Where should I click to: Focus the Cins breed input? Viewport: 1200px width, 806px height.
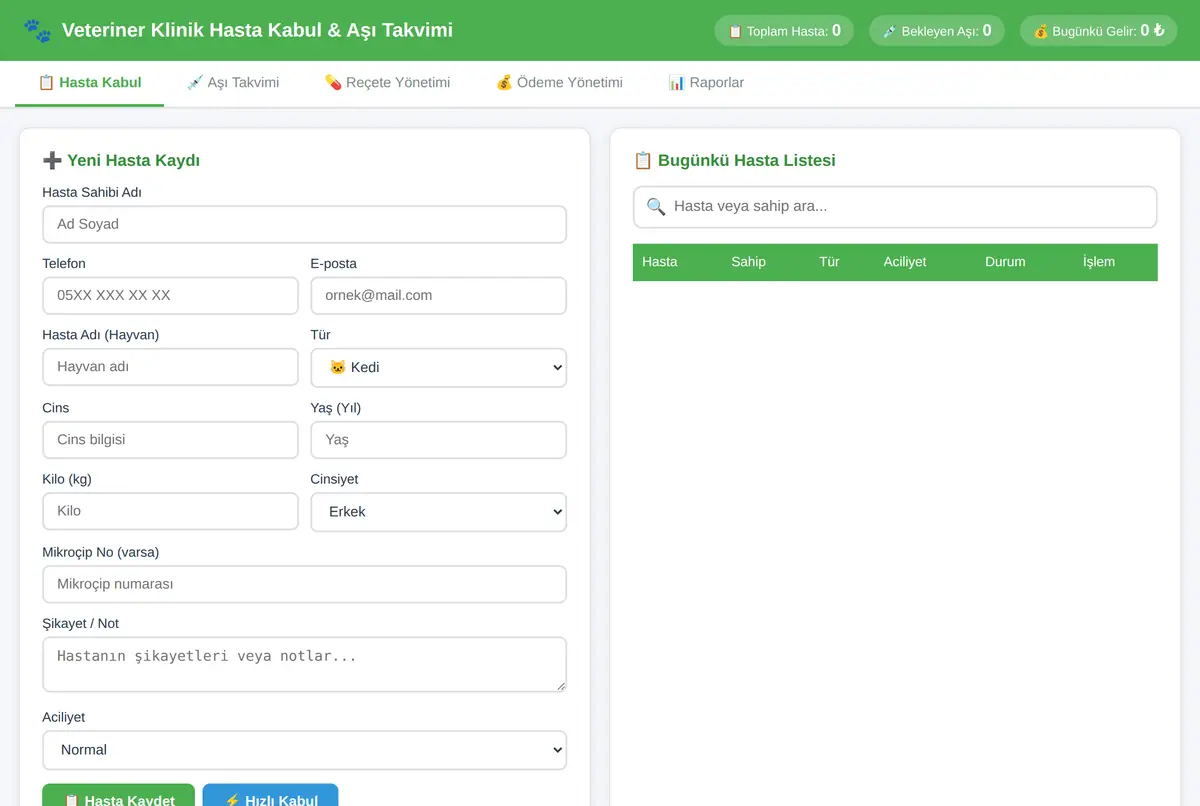(171, 440)
